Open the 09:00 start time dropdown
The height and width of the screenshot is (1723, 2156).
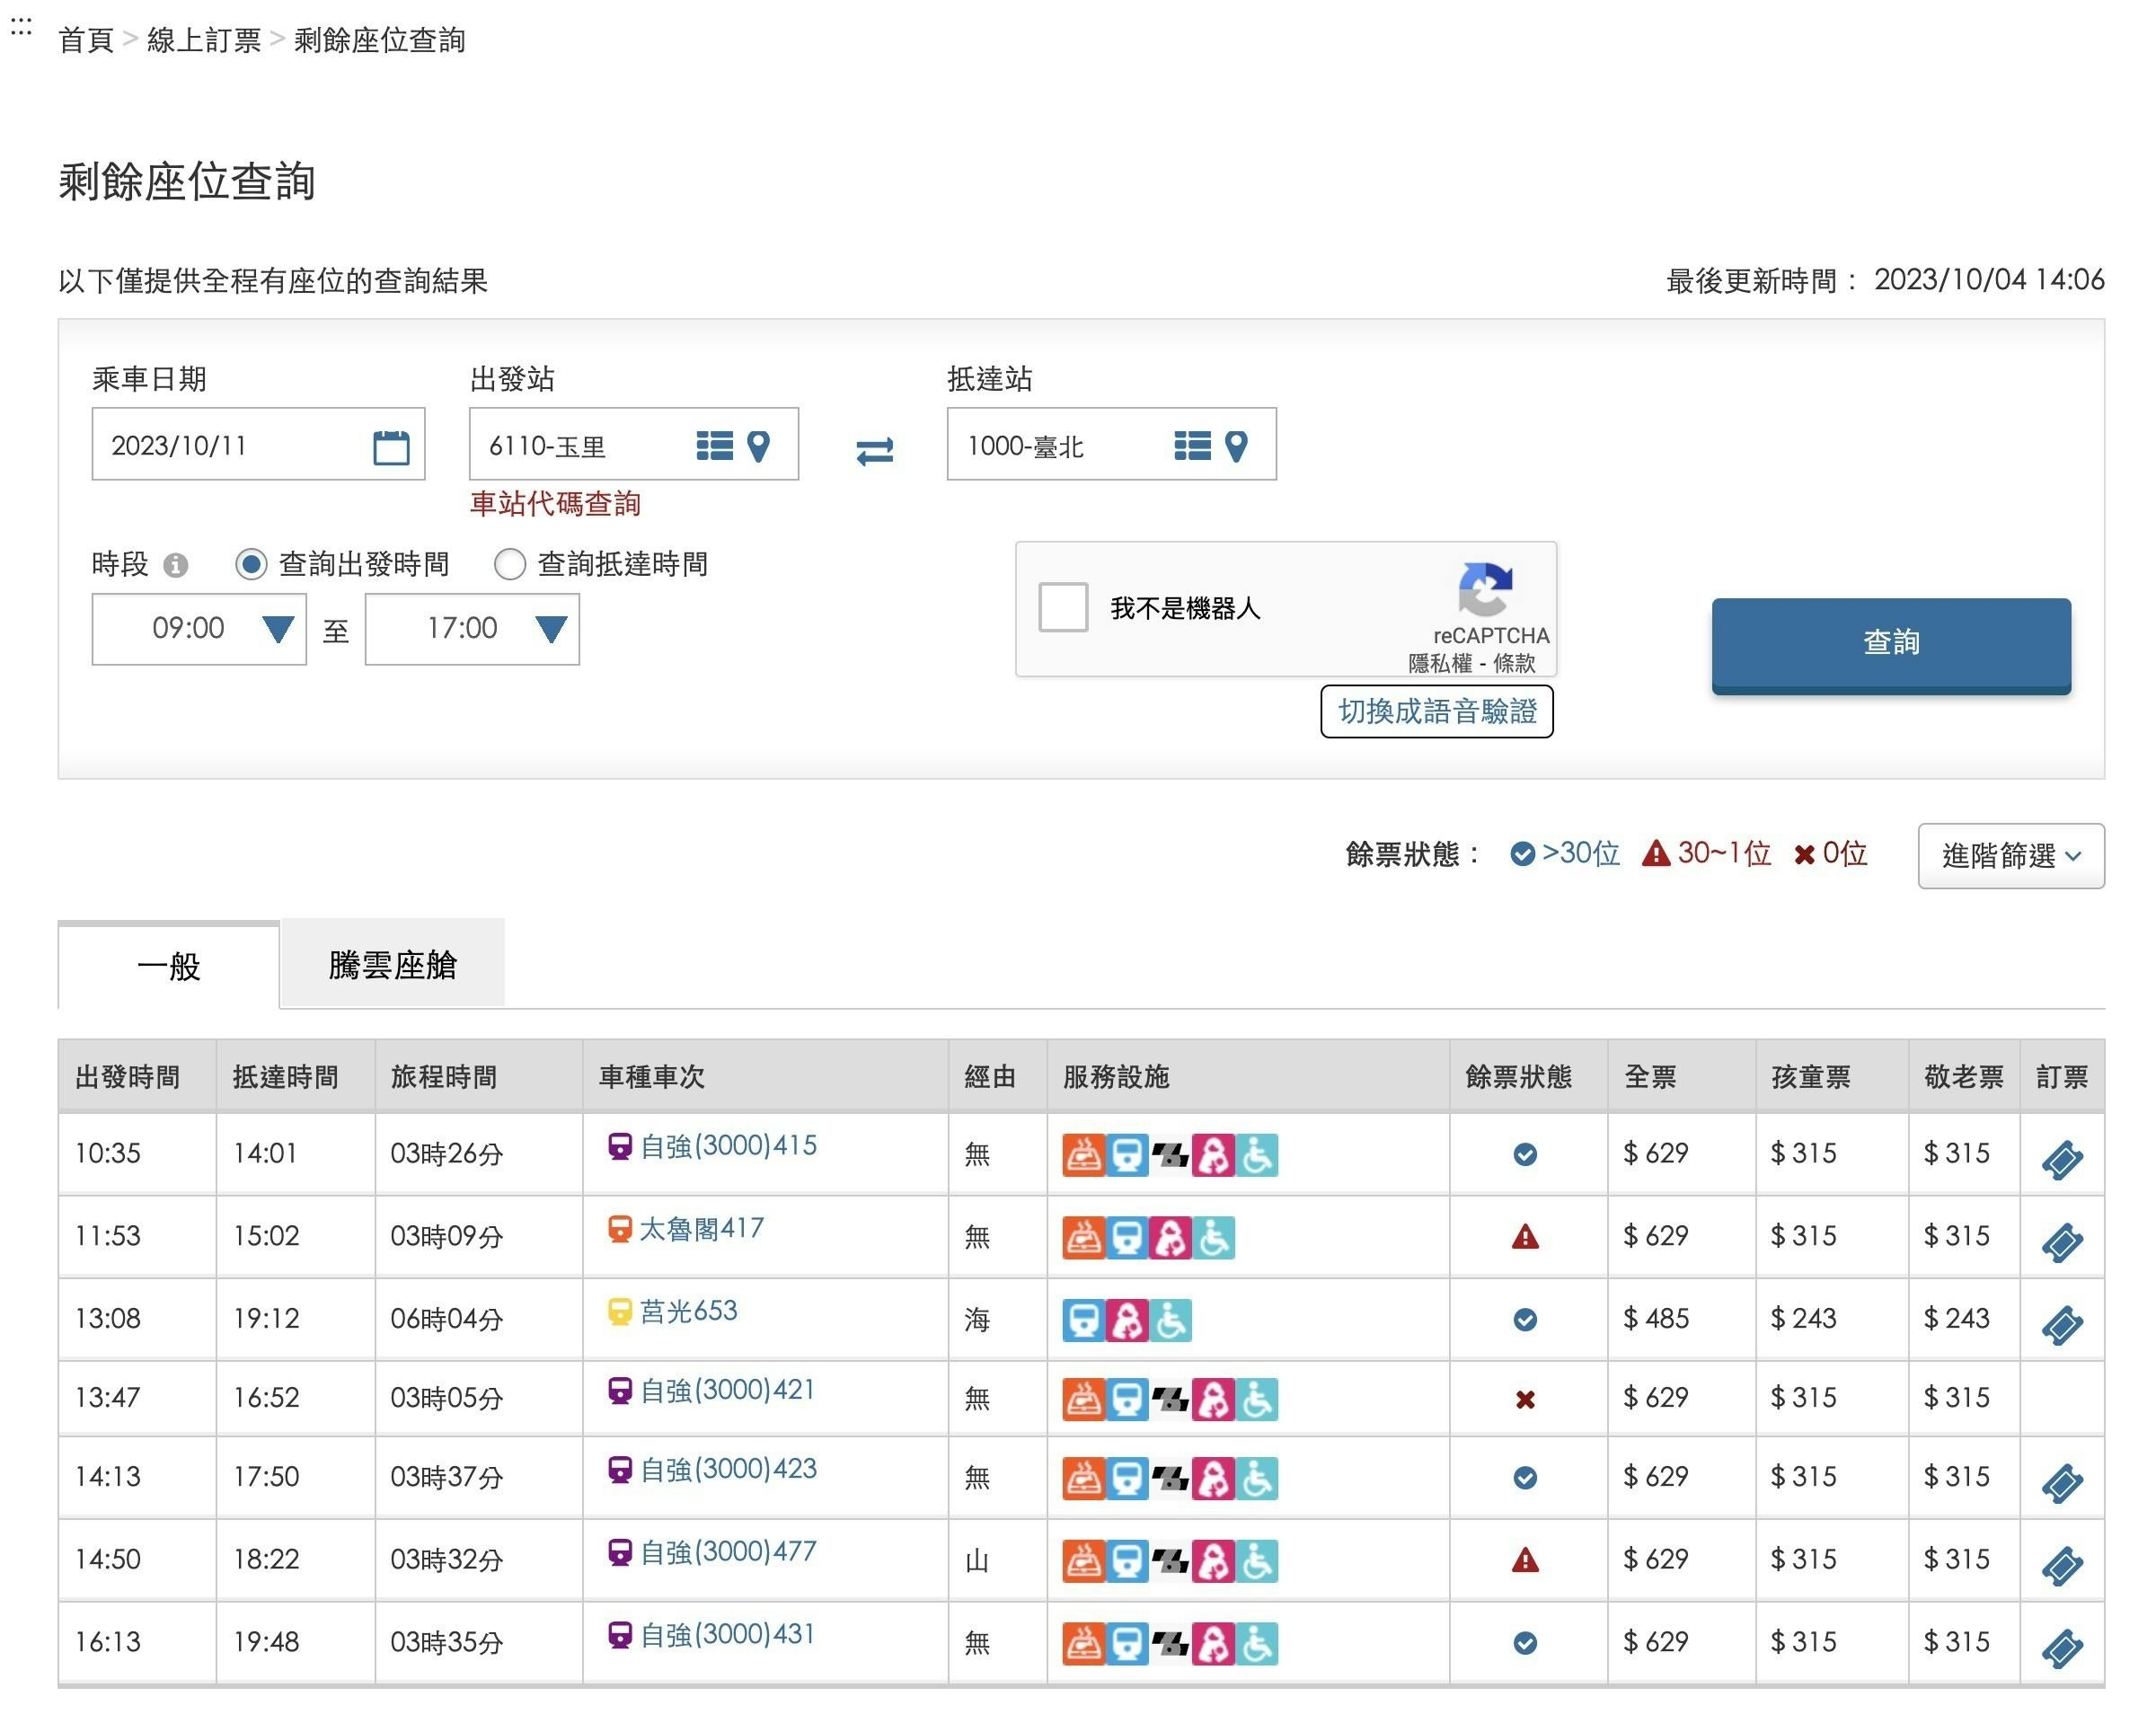coord(199,629)
